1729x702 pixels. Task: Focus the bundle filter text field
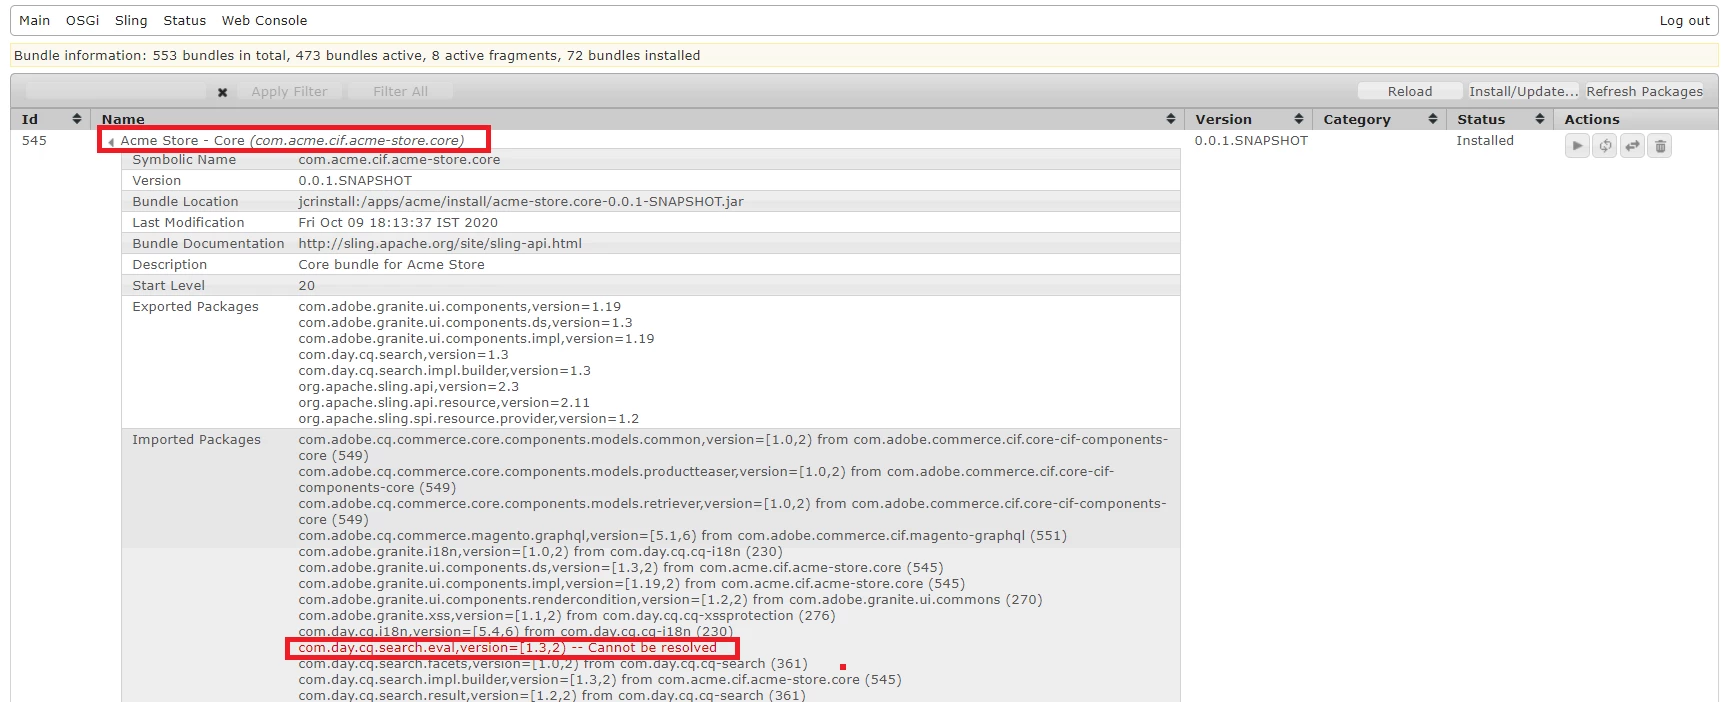[114, 91]
